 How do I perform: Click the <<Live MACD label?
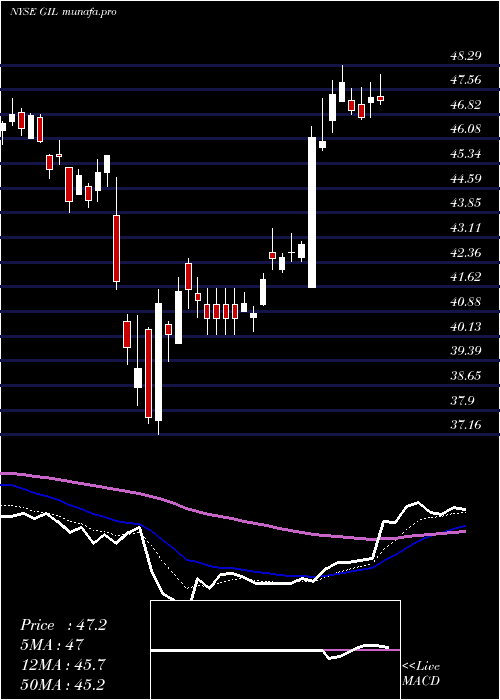(421, 674)
